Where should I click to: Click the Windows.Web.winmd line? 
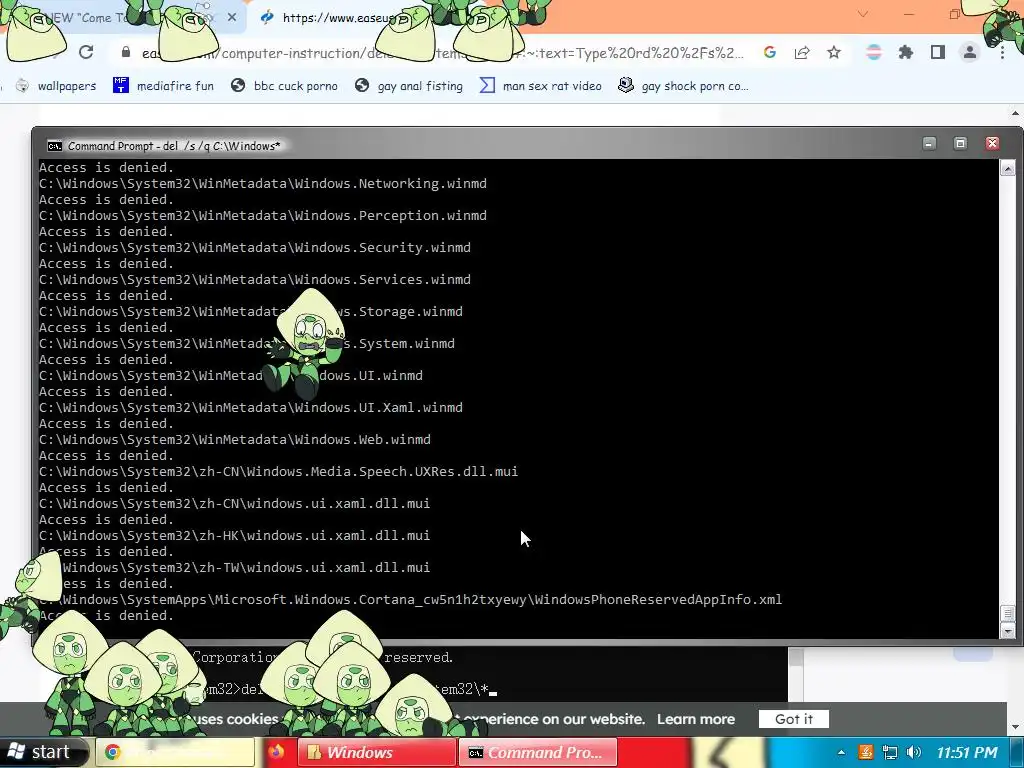coord(234,440)
